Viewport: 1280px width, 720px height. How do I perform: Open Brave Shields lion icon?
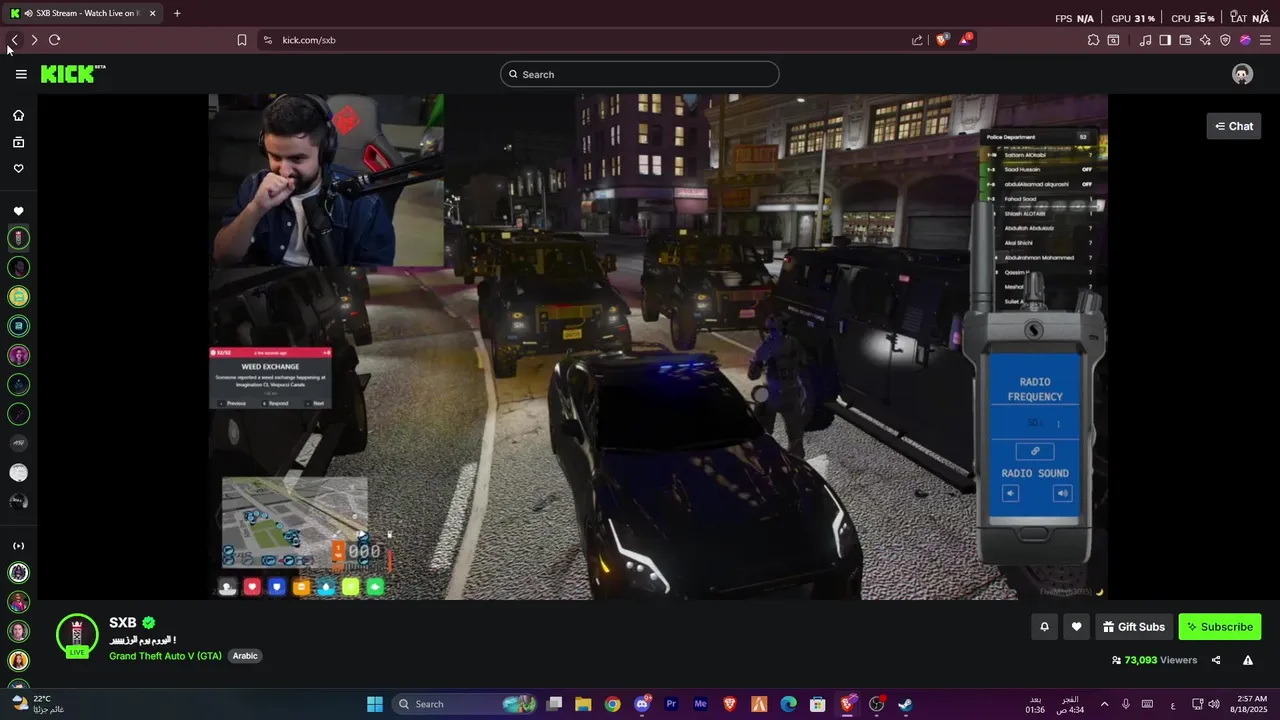tap(941, 40)
